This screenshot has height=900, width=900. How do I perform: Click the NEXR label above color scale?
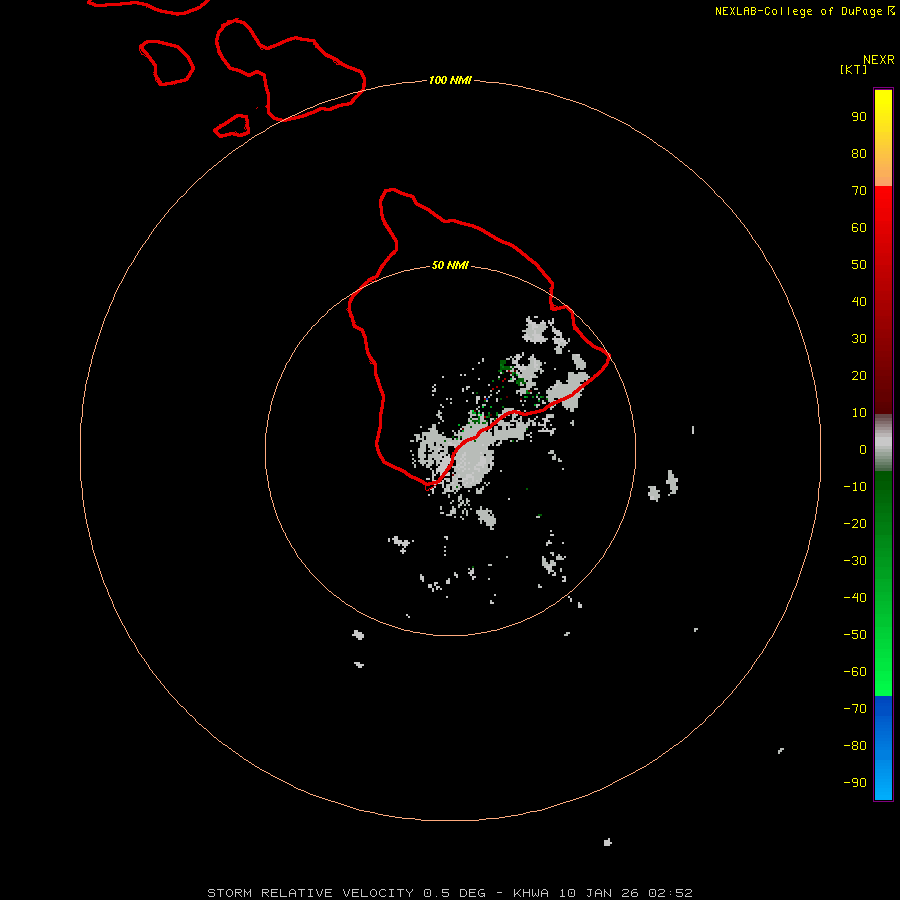(879, 60)
